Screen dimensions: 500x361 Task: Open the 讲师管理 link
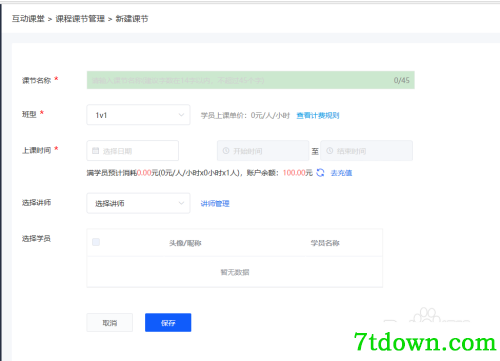[215, 203]
